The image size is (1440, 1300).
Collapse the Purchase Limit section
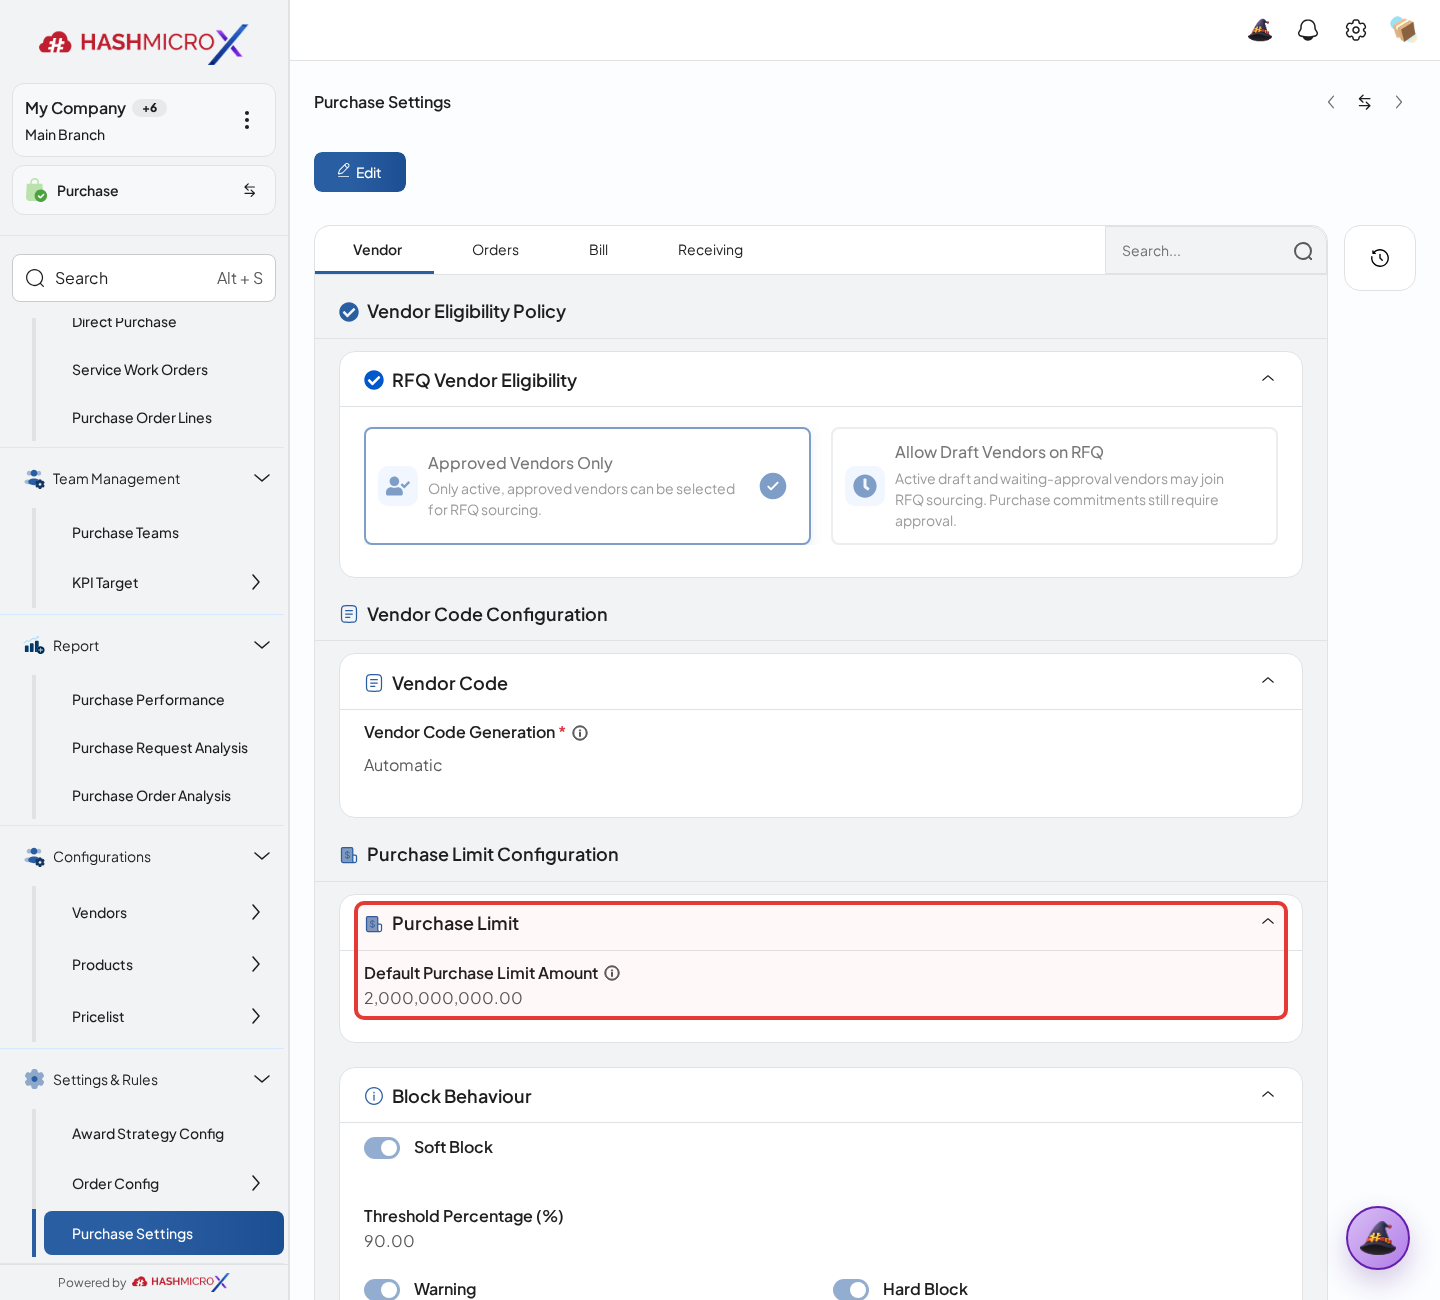(1268, 922)
